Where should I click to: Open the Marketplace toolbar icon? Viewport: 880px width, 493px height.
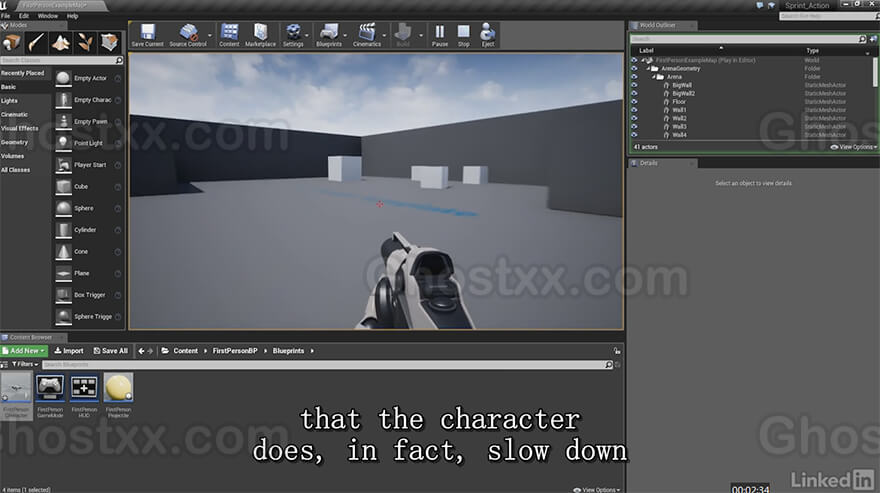[x=260, y=35]
